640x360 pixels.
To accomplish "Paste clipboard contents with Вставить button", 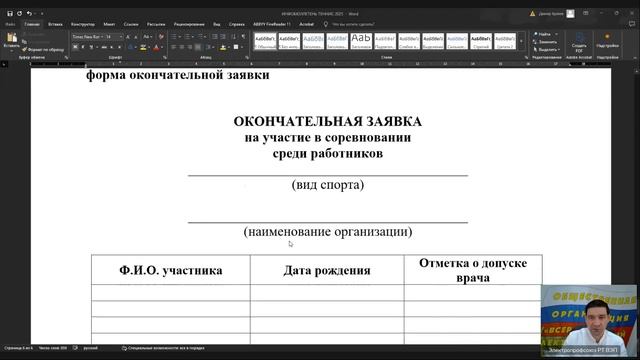I will [11, 41].
